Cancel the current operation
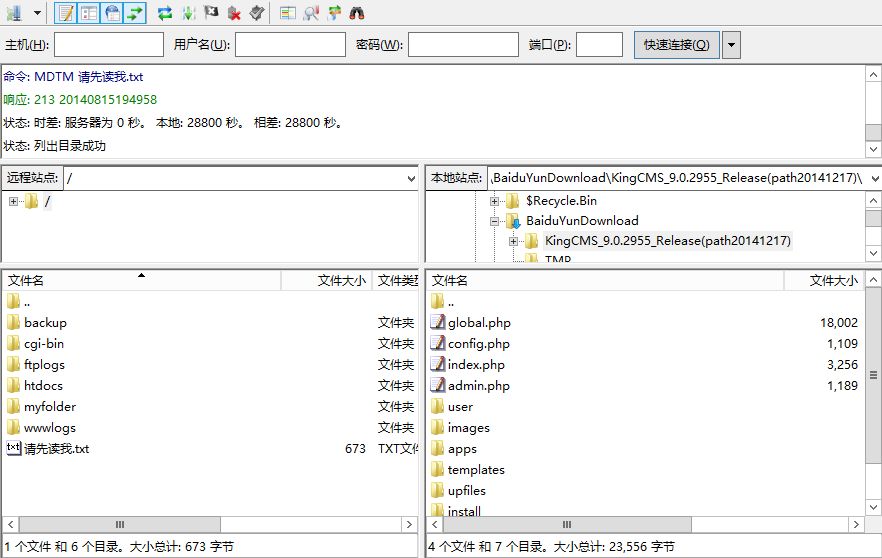This screenshot has width=882, height=558. pyautogui.click(x=211, y=12)
